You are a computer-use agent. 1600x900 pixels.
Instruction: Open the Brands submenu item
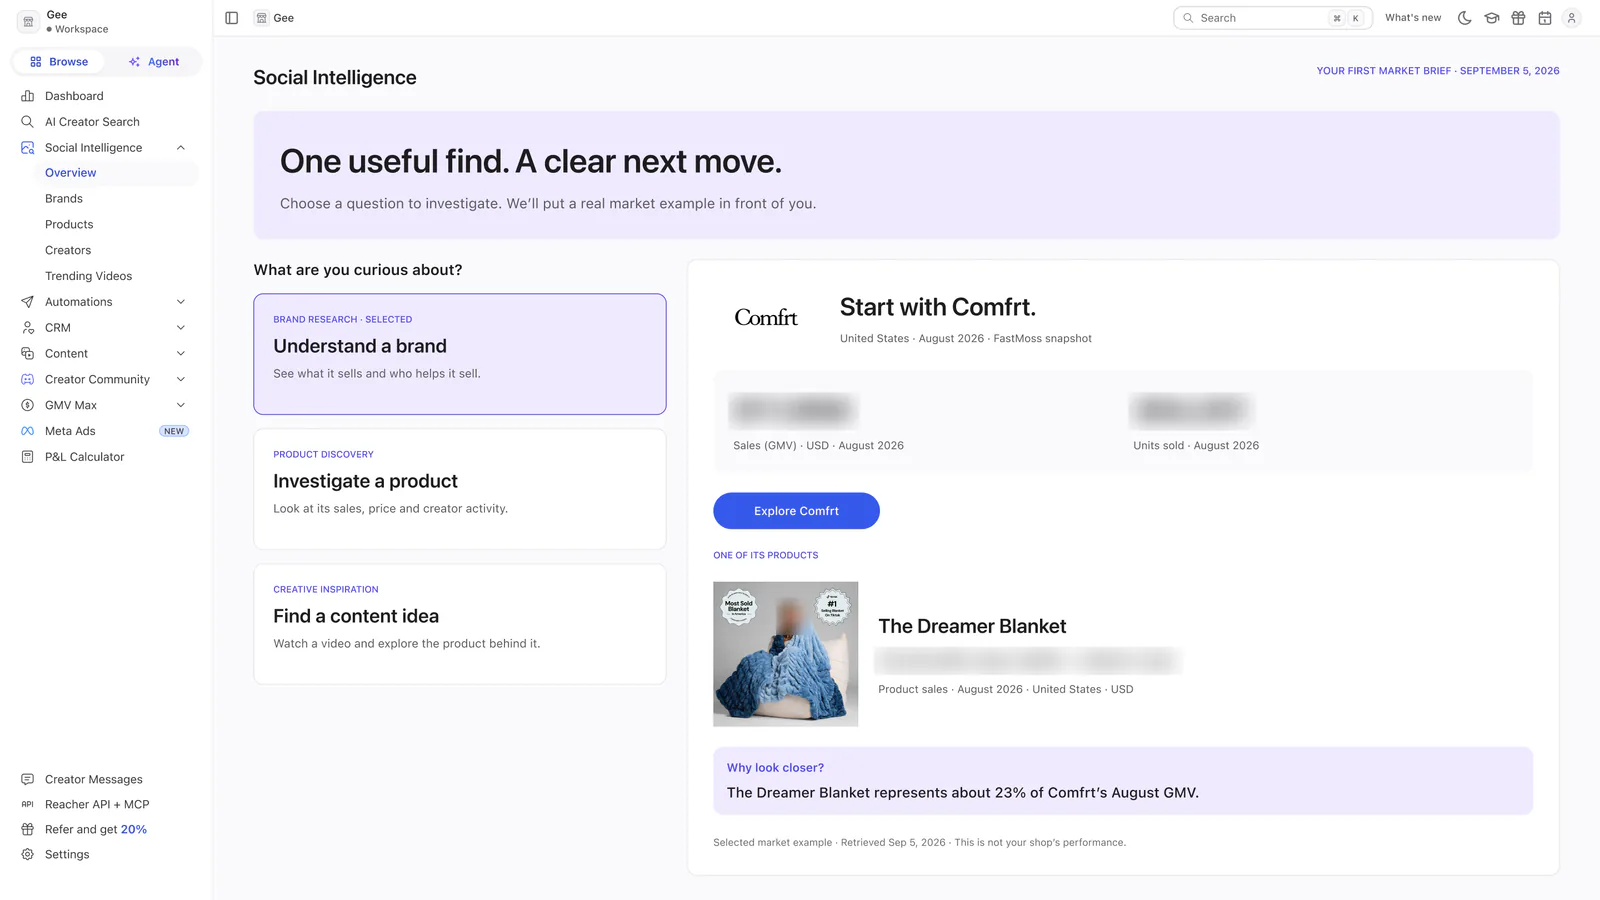coord(64,199)
